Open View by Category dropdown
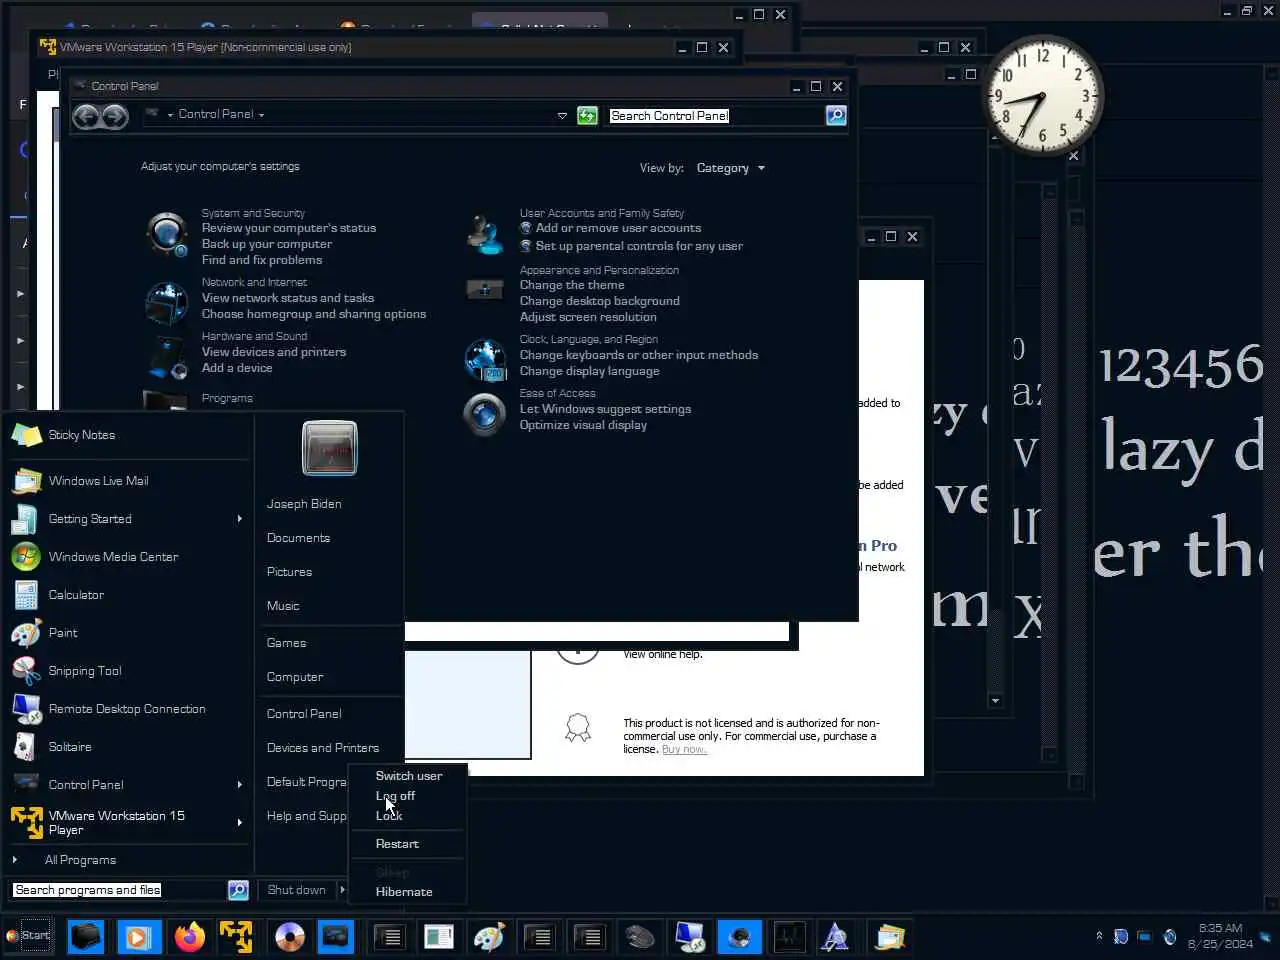 [x=730, y=168]
